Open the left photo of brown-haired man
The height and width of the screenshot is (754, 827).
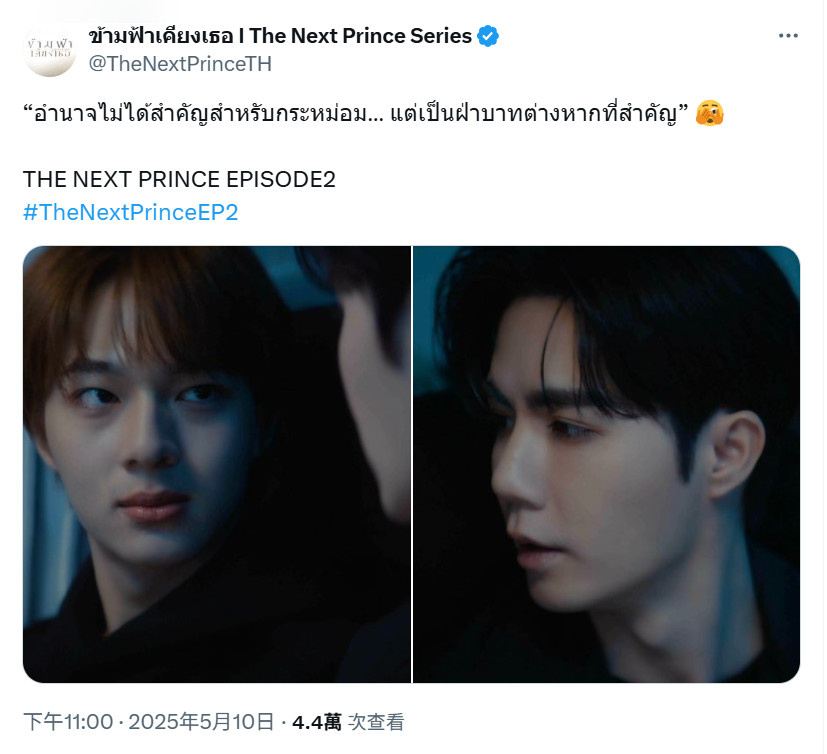tap(217, 464)
